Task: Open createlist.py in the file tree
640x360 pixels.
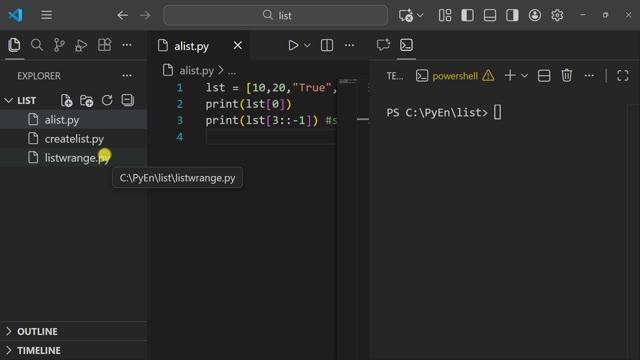Action: pos(73,139)
